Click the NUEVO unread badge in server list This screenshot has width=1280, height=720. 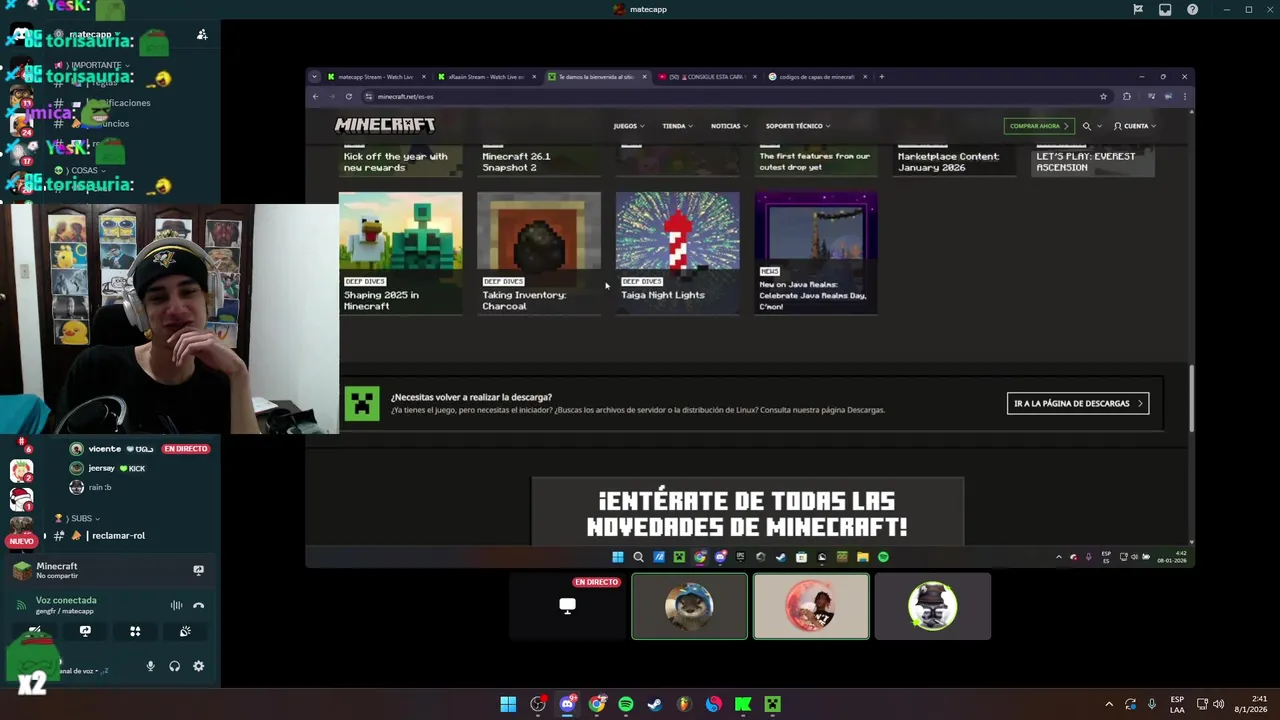click(x=21, y=541)
